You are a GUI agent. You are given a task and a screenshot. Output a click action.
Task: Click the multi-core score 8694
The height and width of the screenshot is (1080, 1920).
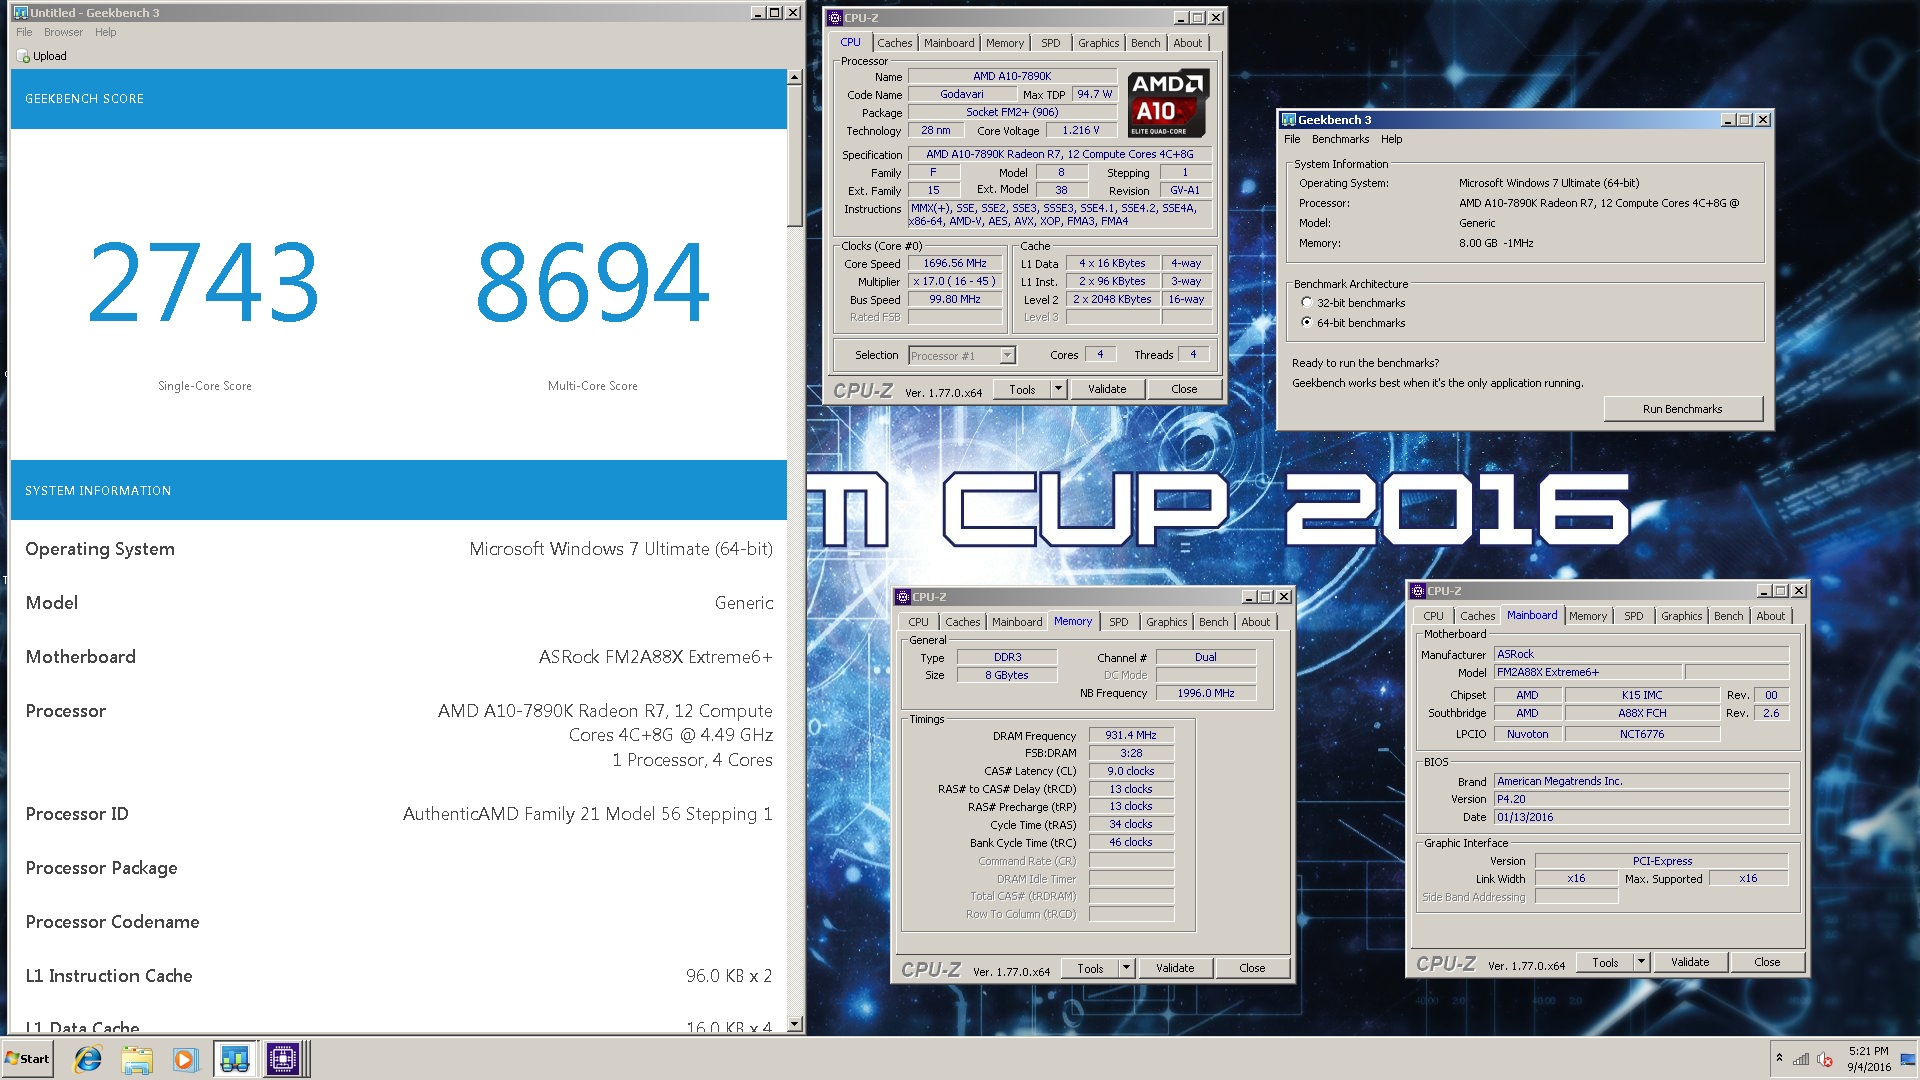click(592, 284)
